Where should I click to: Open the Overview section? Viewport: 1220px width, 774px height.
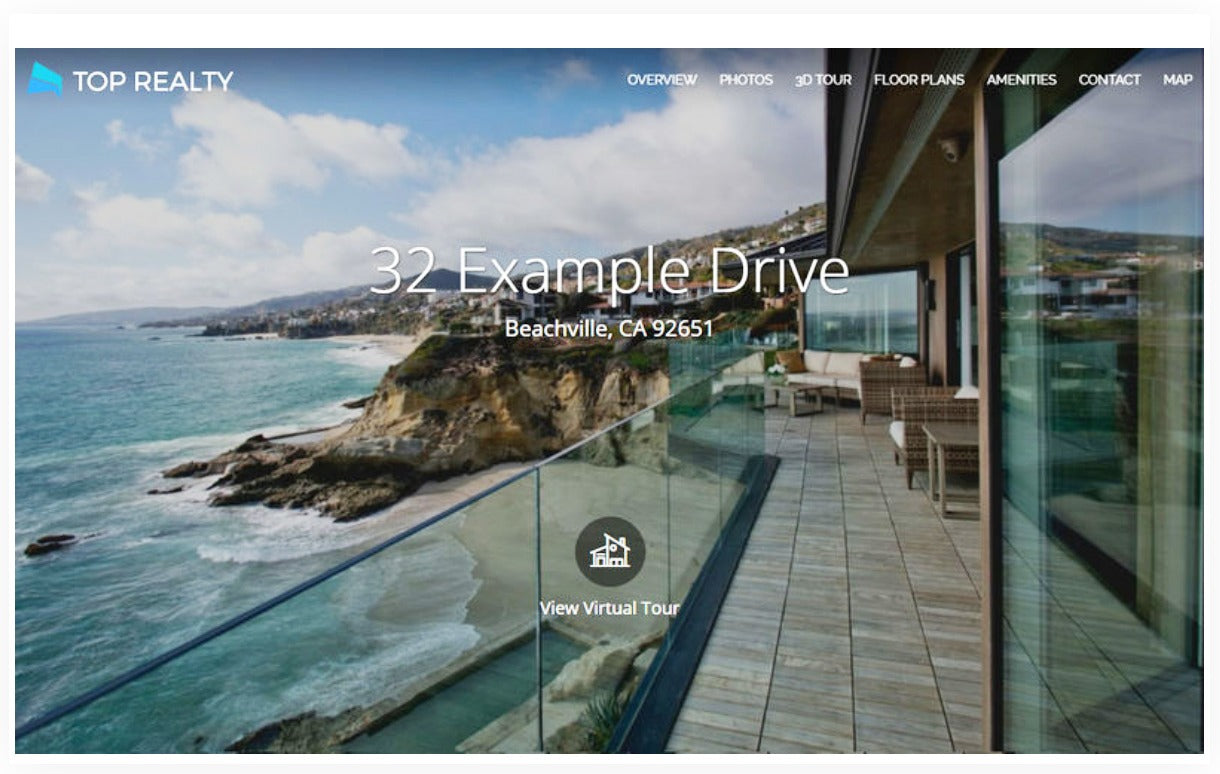662,80
